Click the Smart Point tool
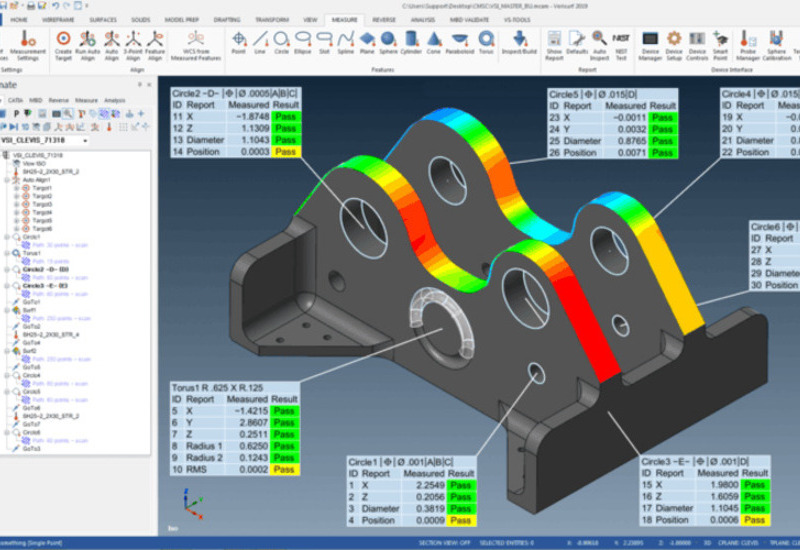 pyautogui.click(x=720, y=46)
